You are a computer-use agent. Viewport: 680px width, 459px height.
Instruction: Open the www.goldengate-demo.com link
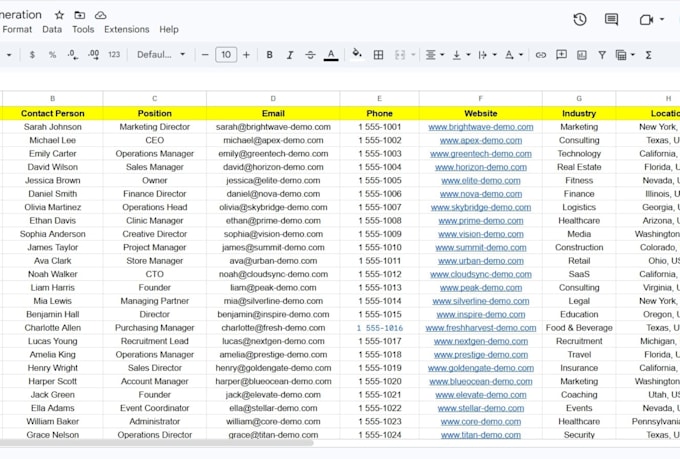(481, 368)
